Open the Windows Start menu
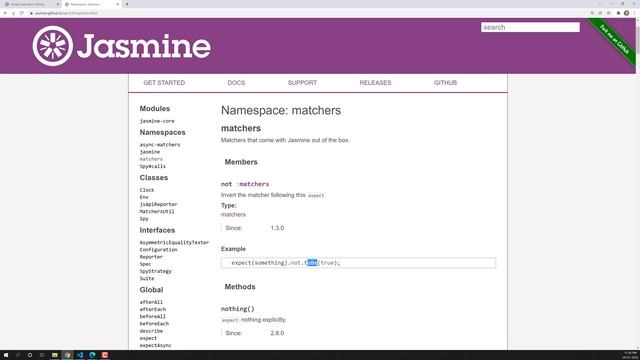Viewport: 640px width, 360px height. 6,355
